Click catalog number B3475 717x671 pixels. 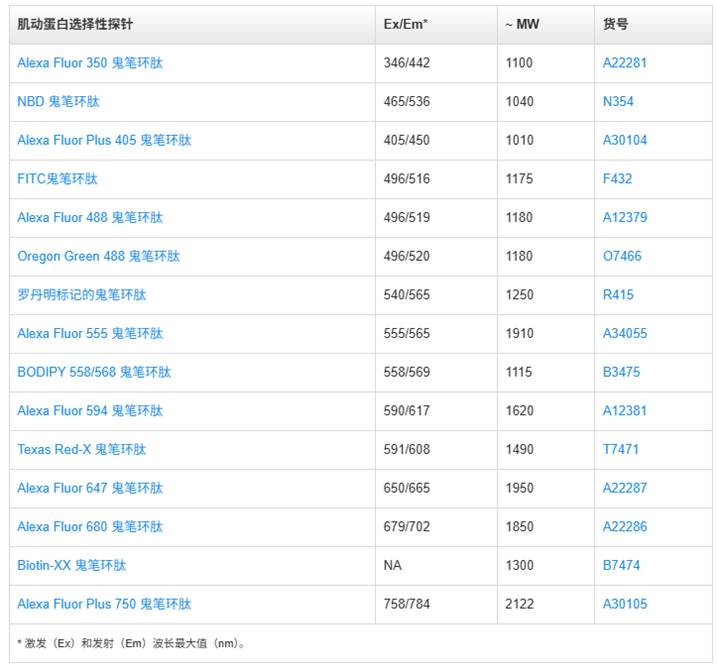621,372
